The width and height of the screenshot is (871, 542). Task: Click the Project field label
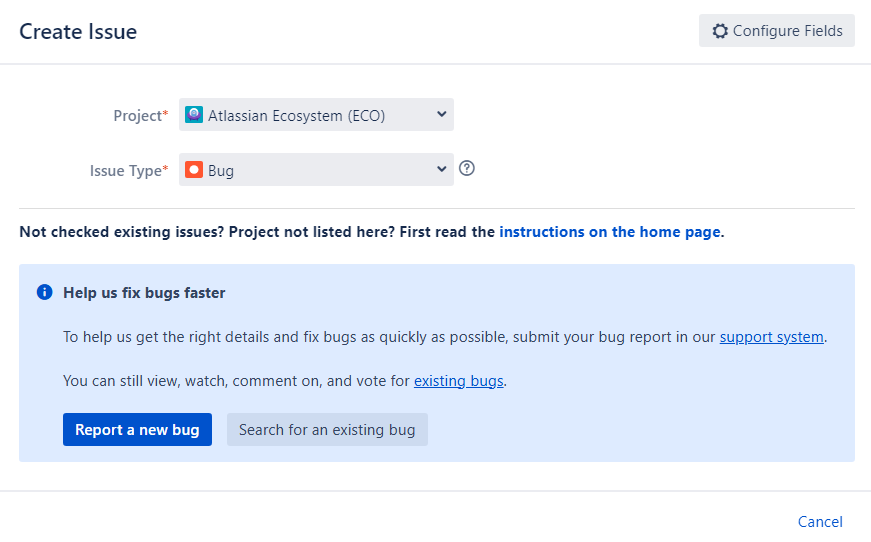[x=139, y=116]
